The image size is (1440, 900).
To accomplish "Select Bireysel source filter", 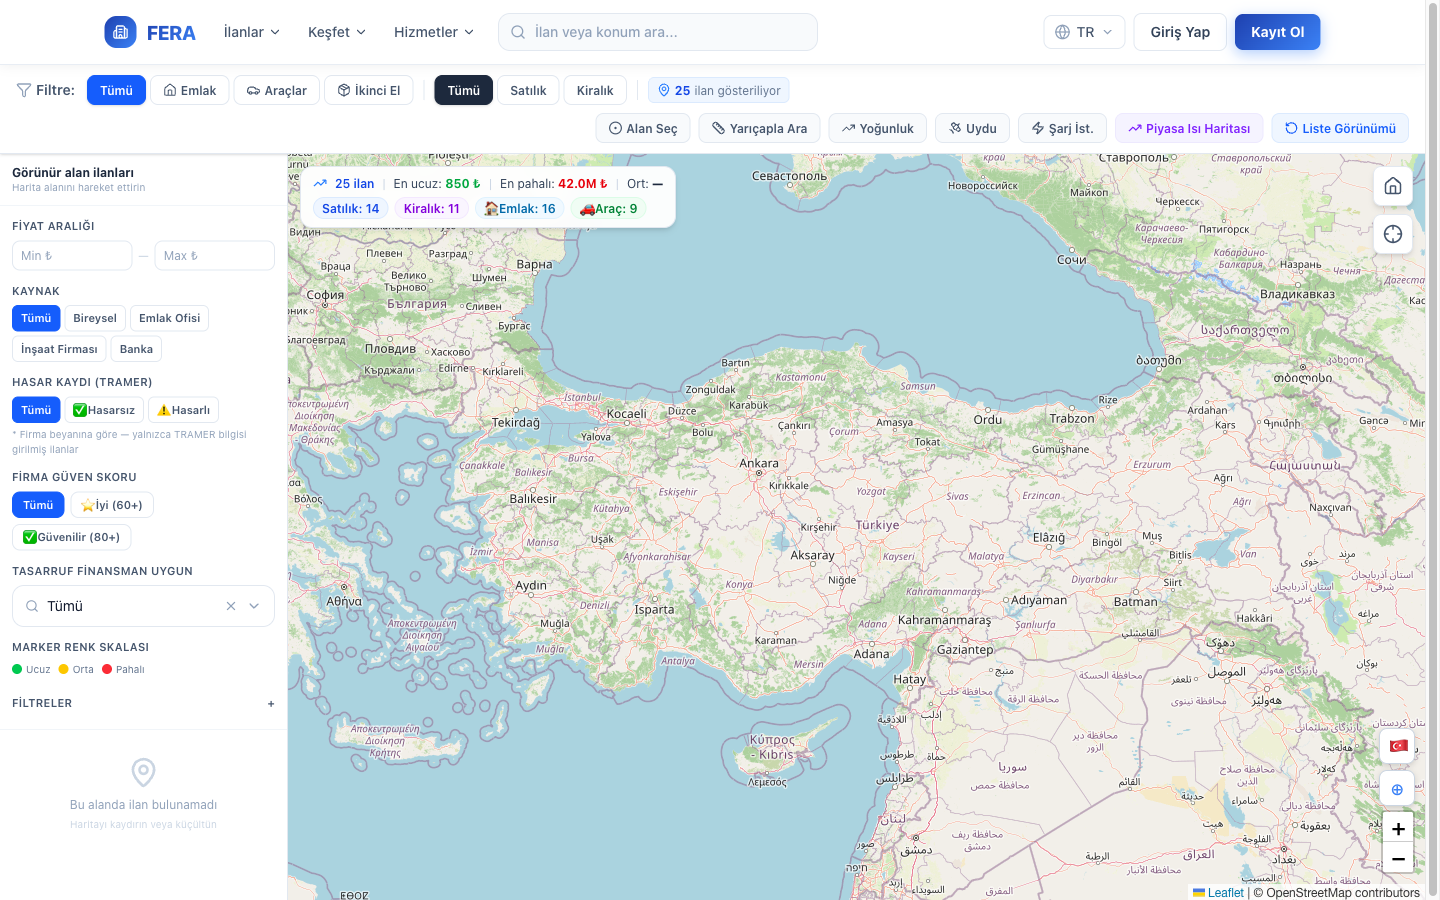I will [x=95, y=318].
